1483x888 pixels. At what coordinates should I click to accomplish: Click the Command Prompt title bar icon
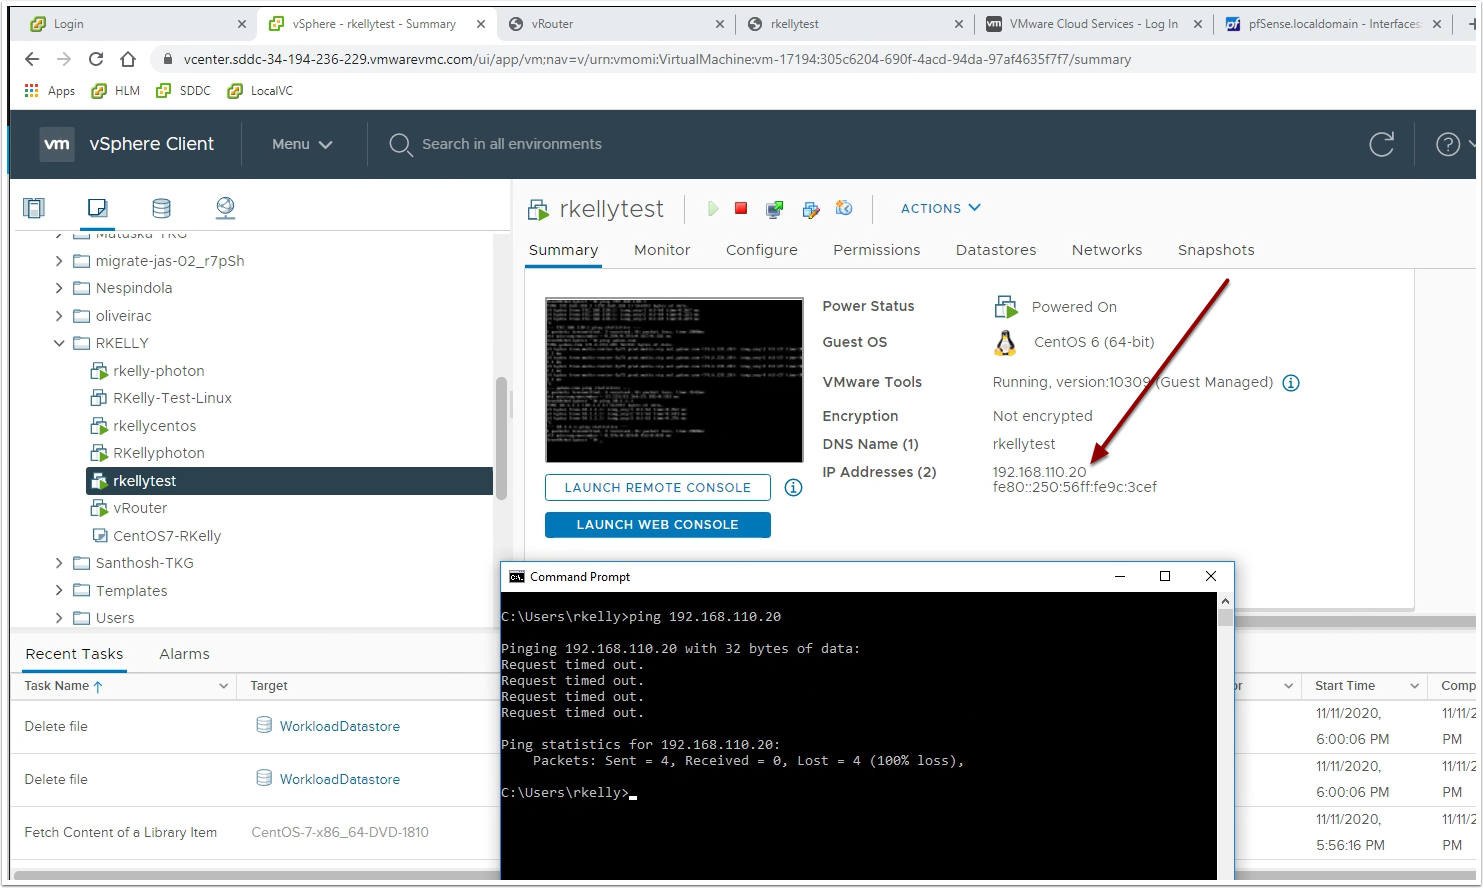(x=517, y=577)
